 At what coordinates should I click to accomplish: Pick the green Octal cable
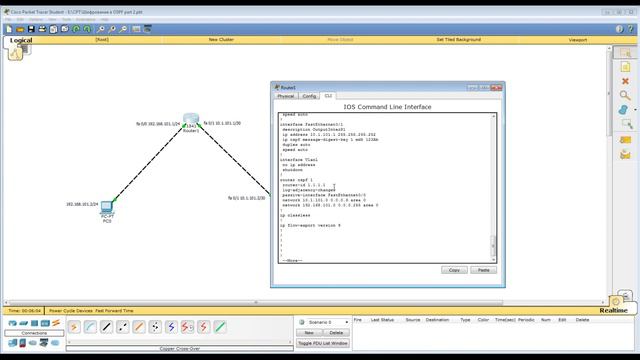tap(220, 327)
